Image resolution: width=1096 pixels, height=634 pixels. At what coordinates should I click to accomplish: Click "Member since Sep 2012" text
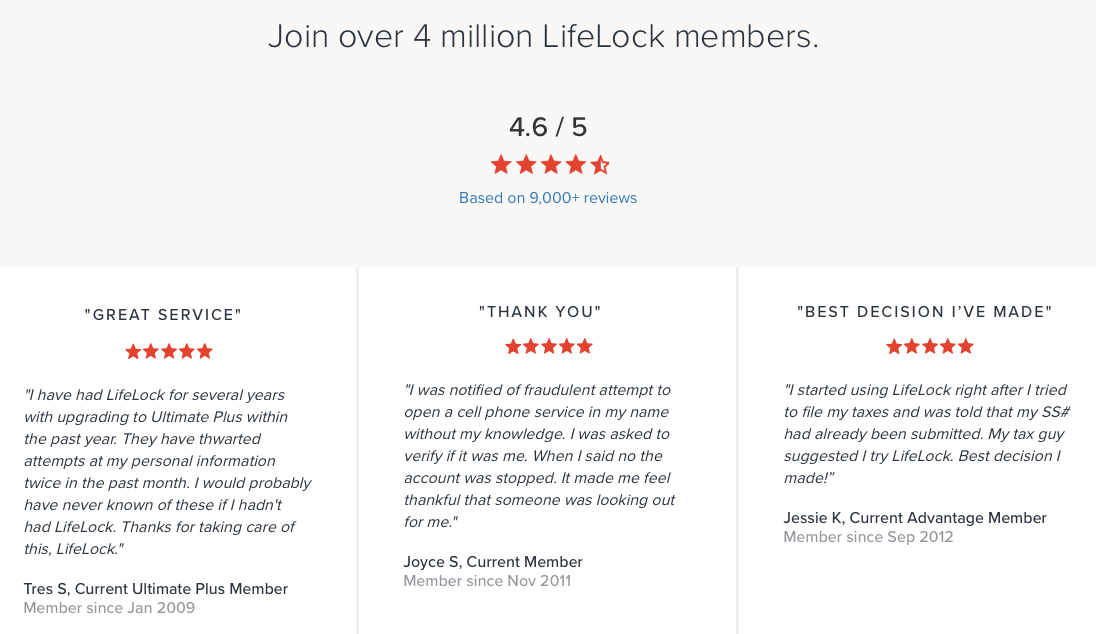868,537
